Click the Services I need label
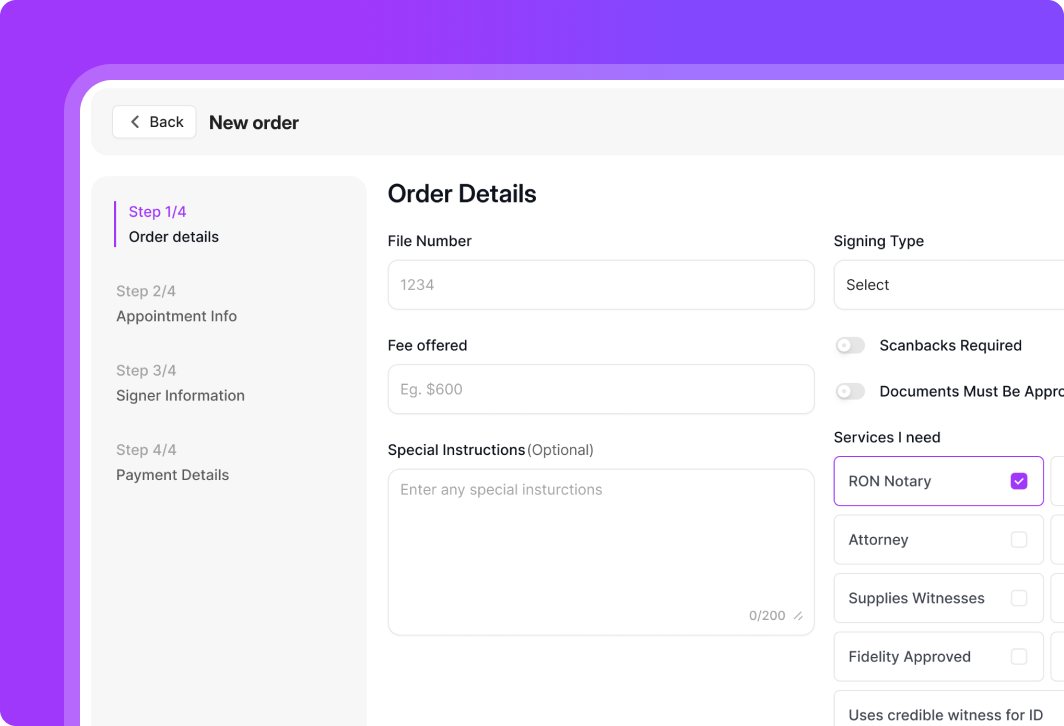 coord(887,438)
